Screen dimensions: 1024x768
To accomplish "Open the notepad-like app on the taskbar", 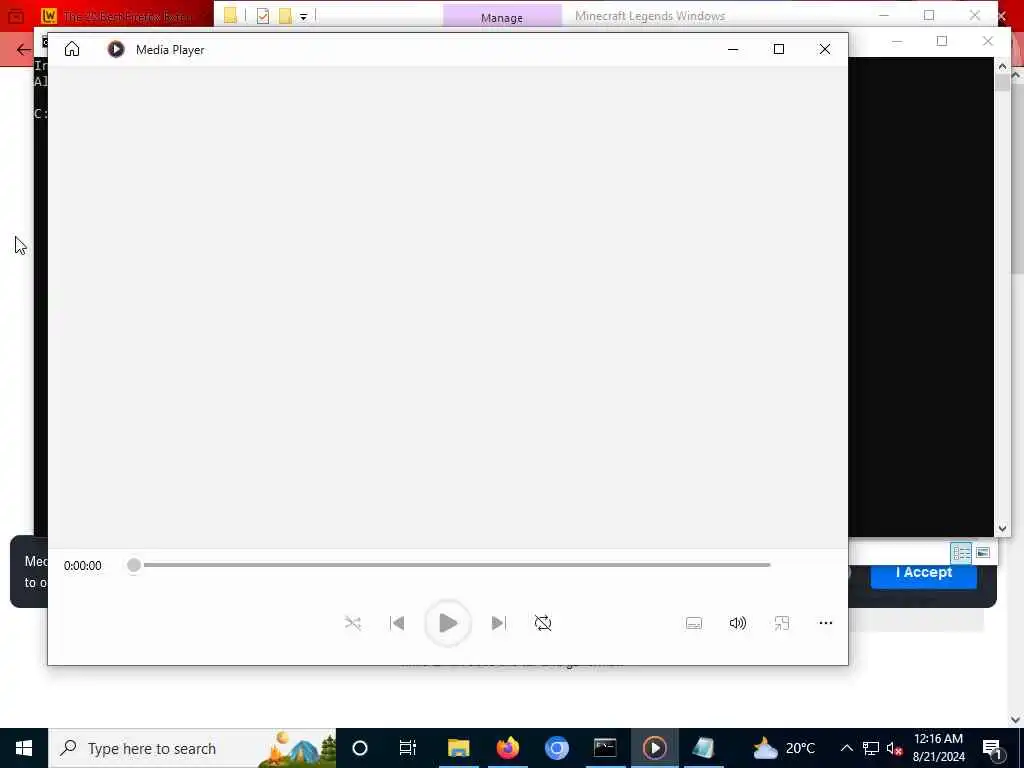I will pos(703,748).
